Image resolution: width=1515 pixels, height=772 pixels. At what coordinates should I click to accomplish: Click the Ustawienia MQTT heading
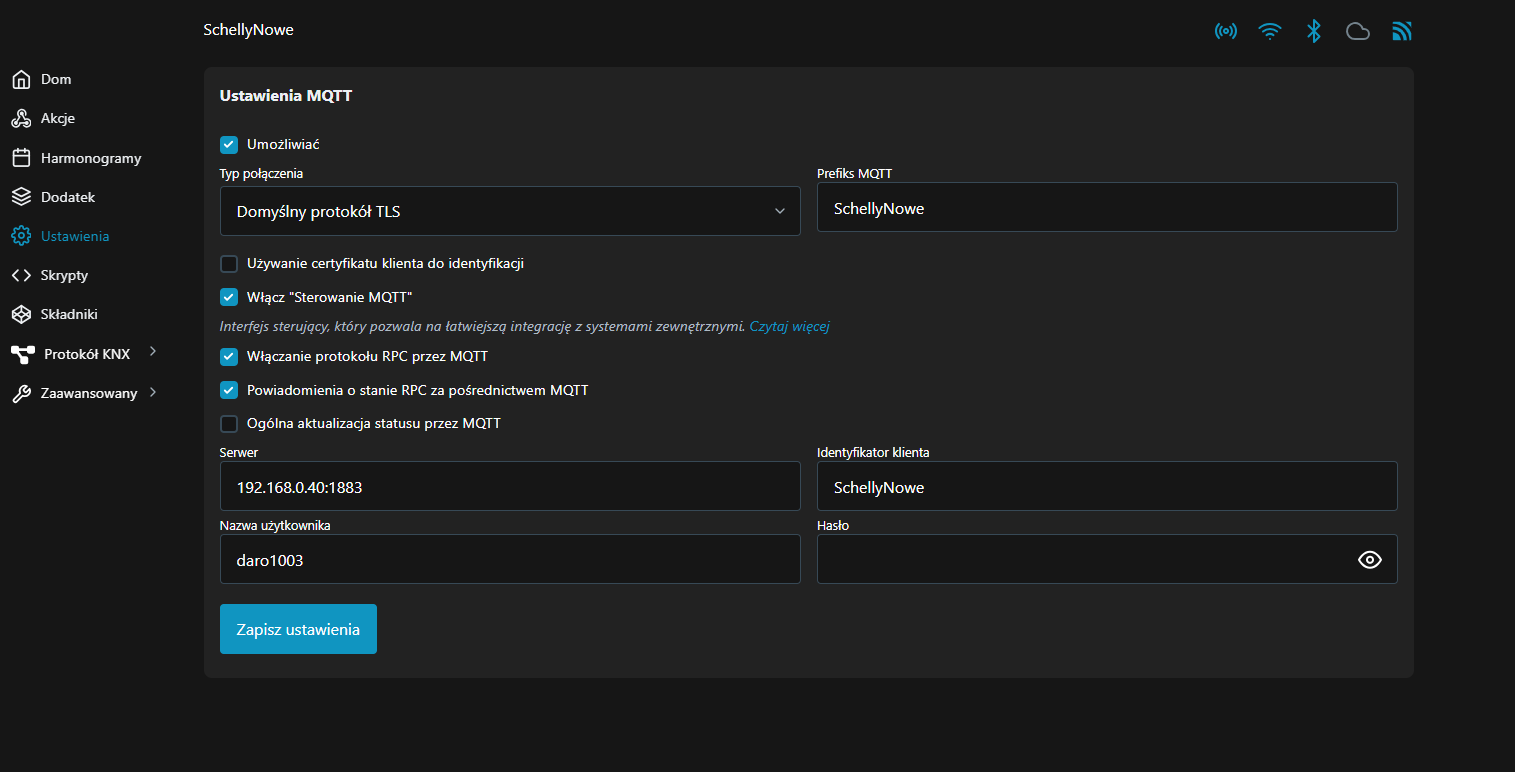(x=286, y=97)
